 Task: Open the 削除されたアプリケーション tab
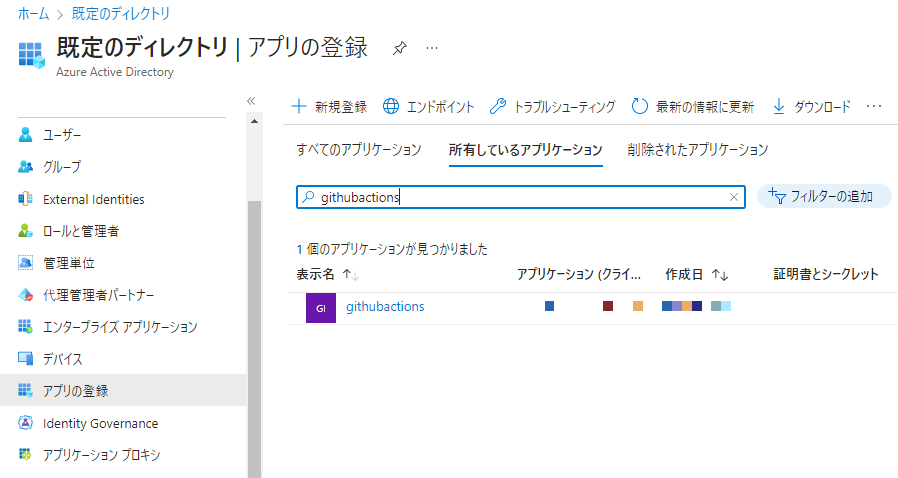click(x=698, y=150)
